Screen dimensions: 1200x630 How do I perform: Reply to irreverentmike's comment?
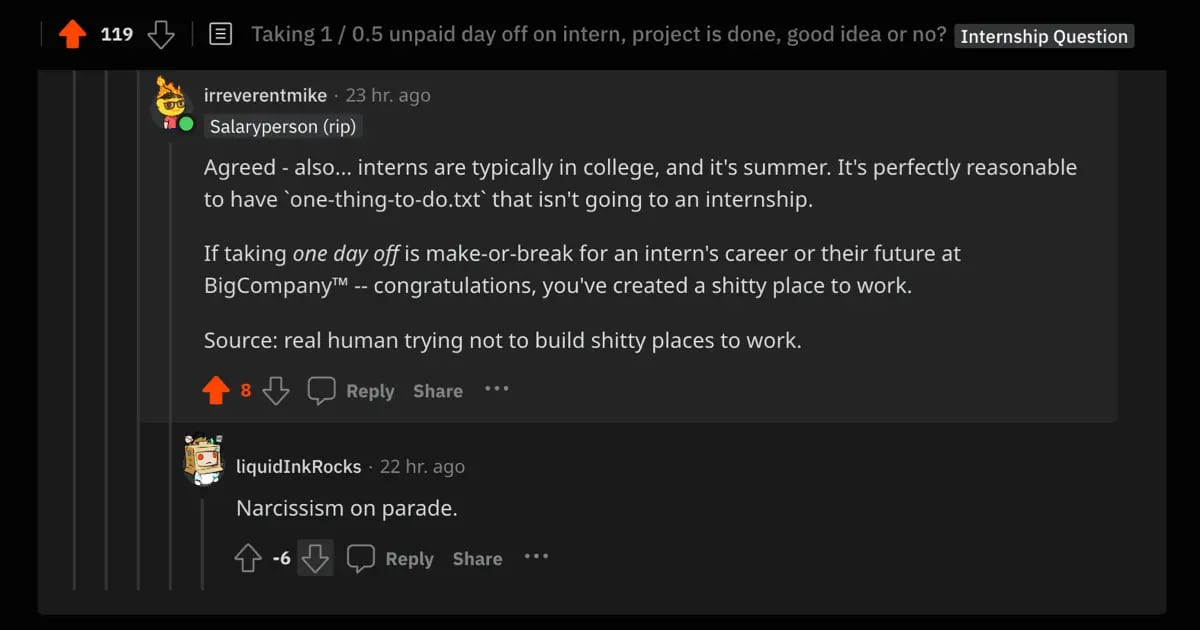[x=351, y=391]
